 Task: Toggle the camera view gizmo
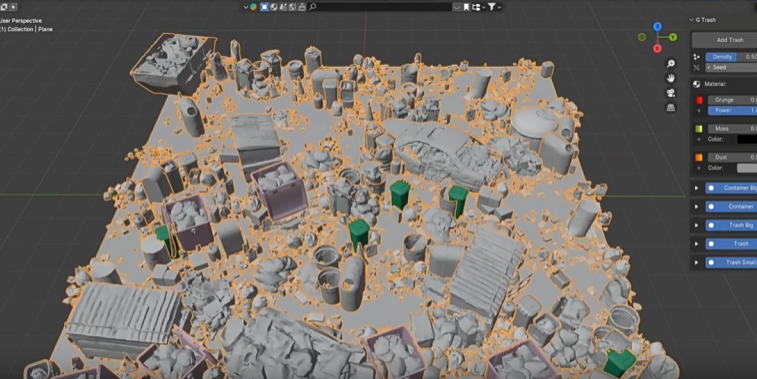pos(671,93)
